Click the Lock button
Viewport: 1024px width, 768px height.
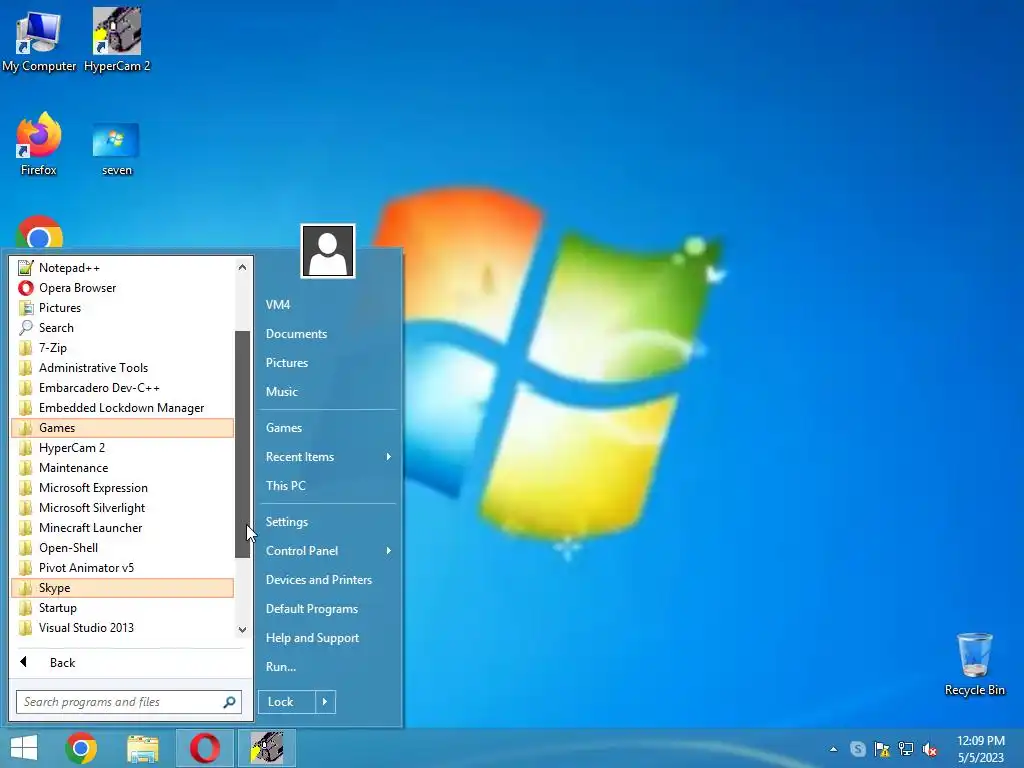click(x=287, y=702)
